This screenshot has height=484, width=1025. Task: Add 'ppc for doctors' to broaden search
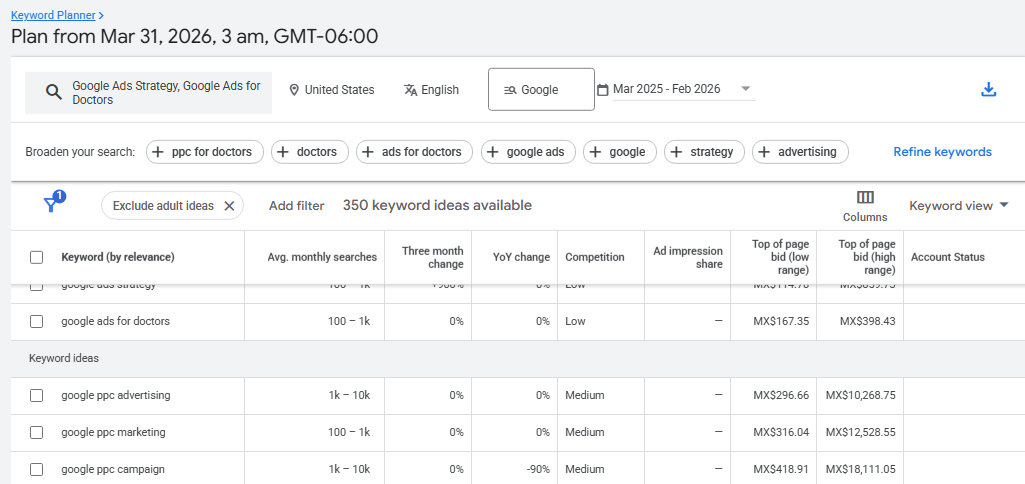(x=205, y=152)
